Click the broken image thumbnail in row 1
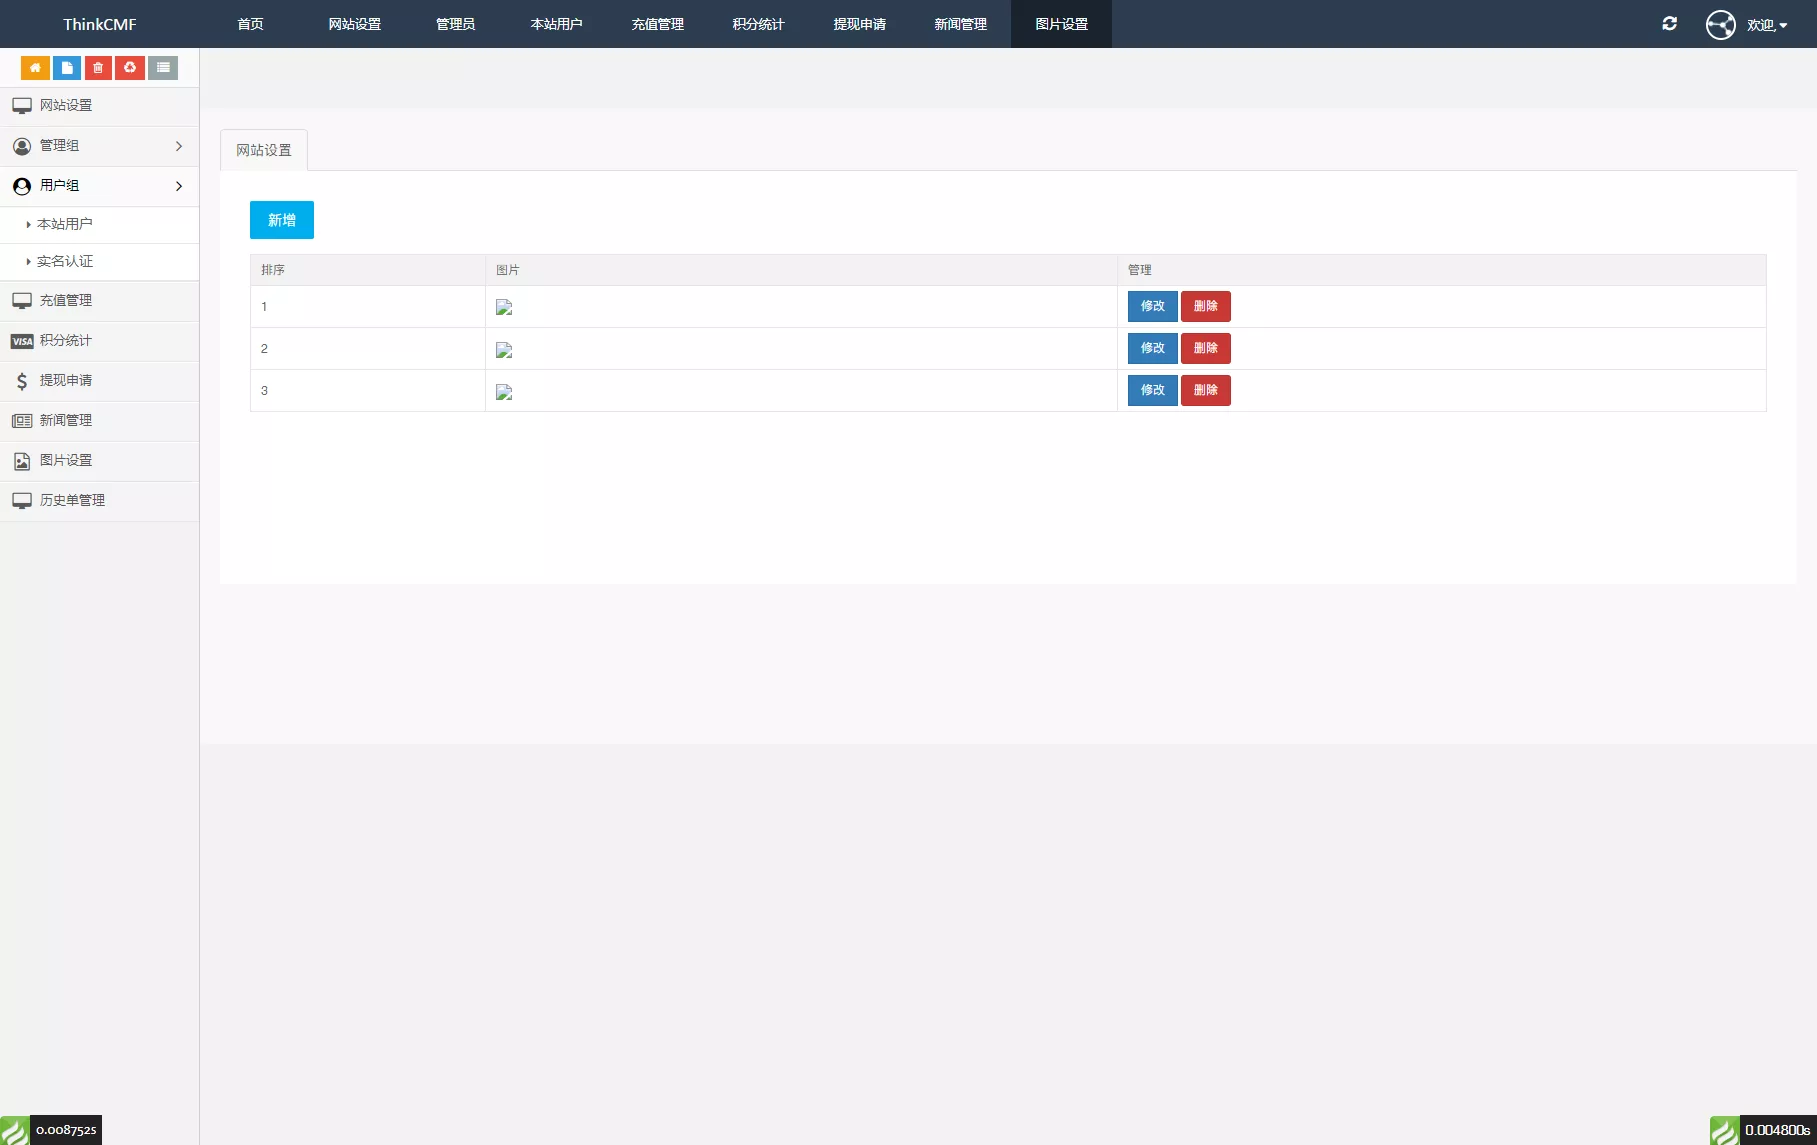Screen dimensions: 1817x1145 [x=504, y=308]
